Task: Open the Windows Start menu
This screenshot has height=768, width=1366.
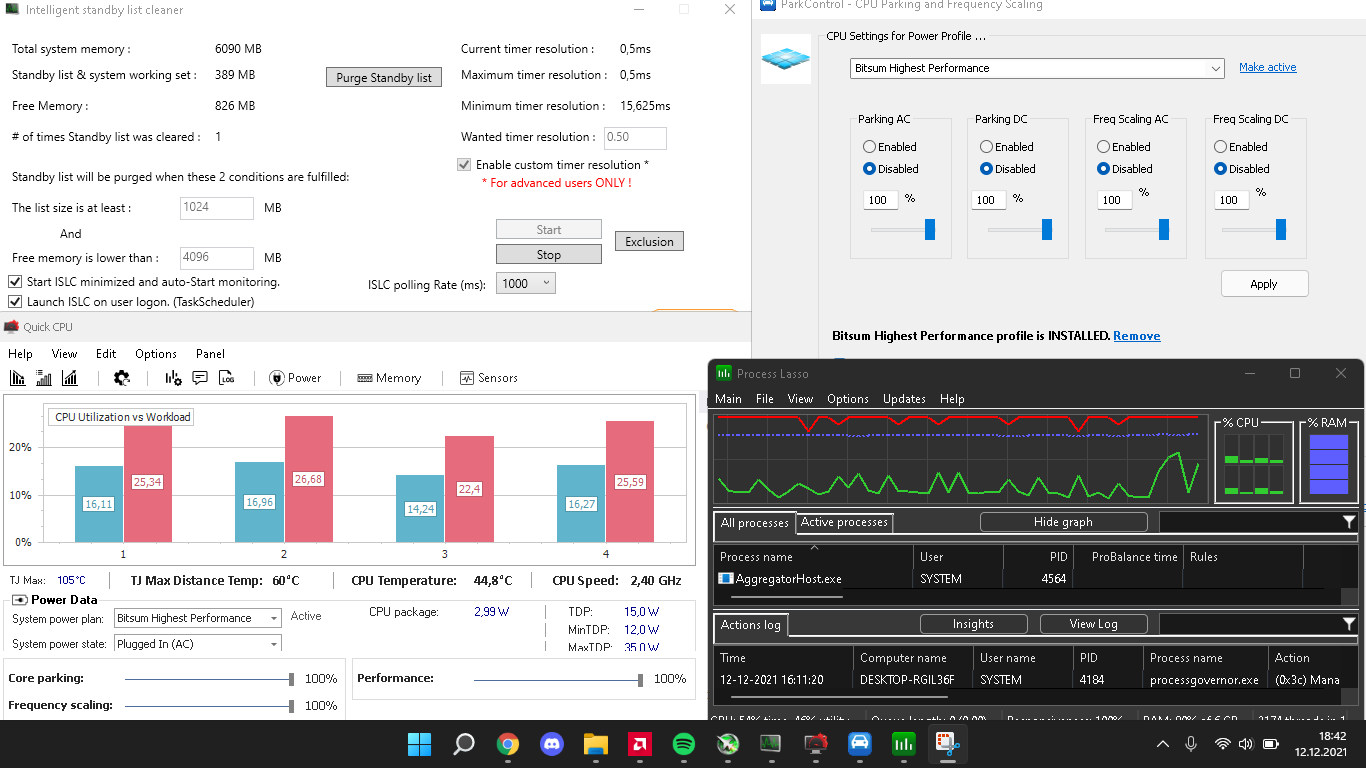Action: [x=420, y=744]
